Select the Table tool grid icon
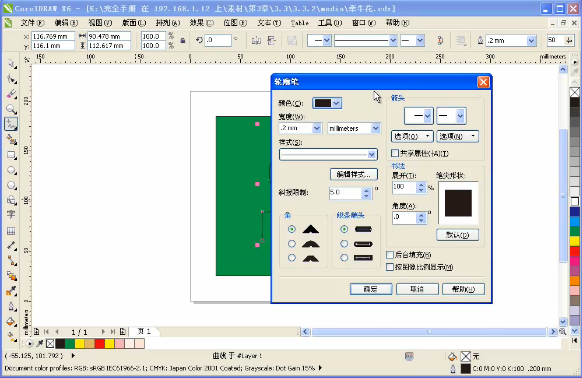The image size is (582, 378). coord(12,231)
